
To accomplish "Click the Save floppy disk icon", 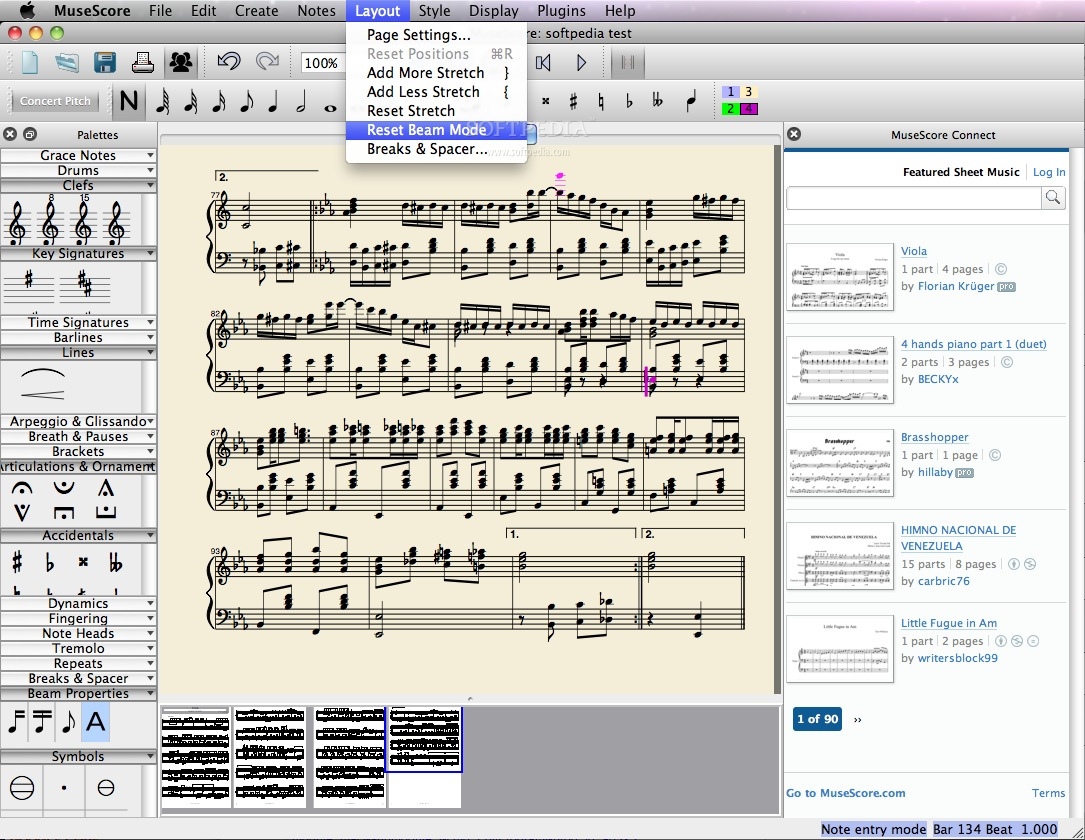I will coord(105,62).
